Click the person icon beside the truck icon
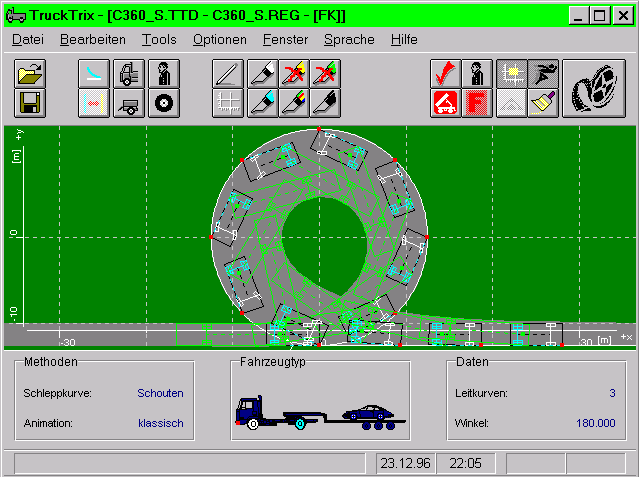The height and width of the screenshot is (477, 639). click(164, 74)
